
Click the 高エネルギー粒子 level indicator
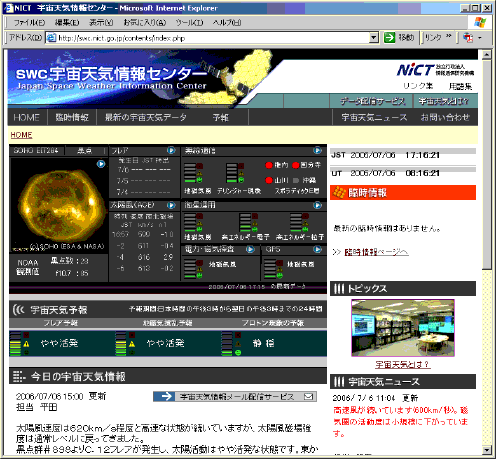pyautogui.click(x=299, y=222)
